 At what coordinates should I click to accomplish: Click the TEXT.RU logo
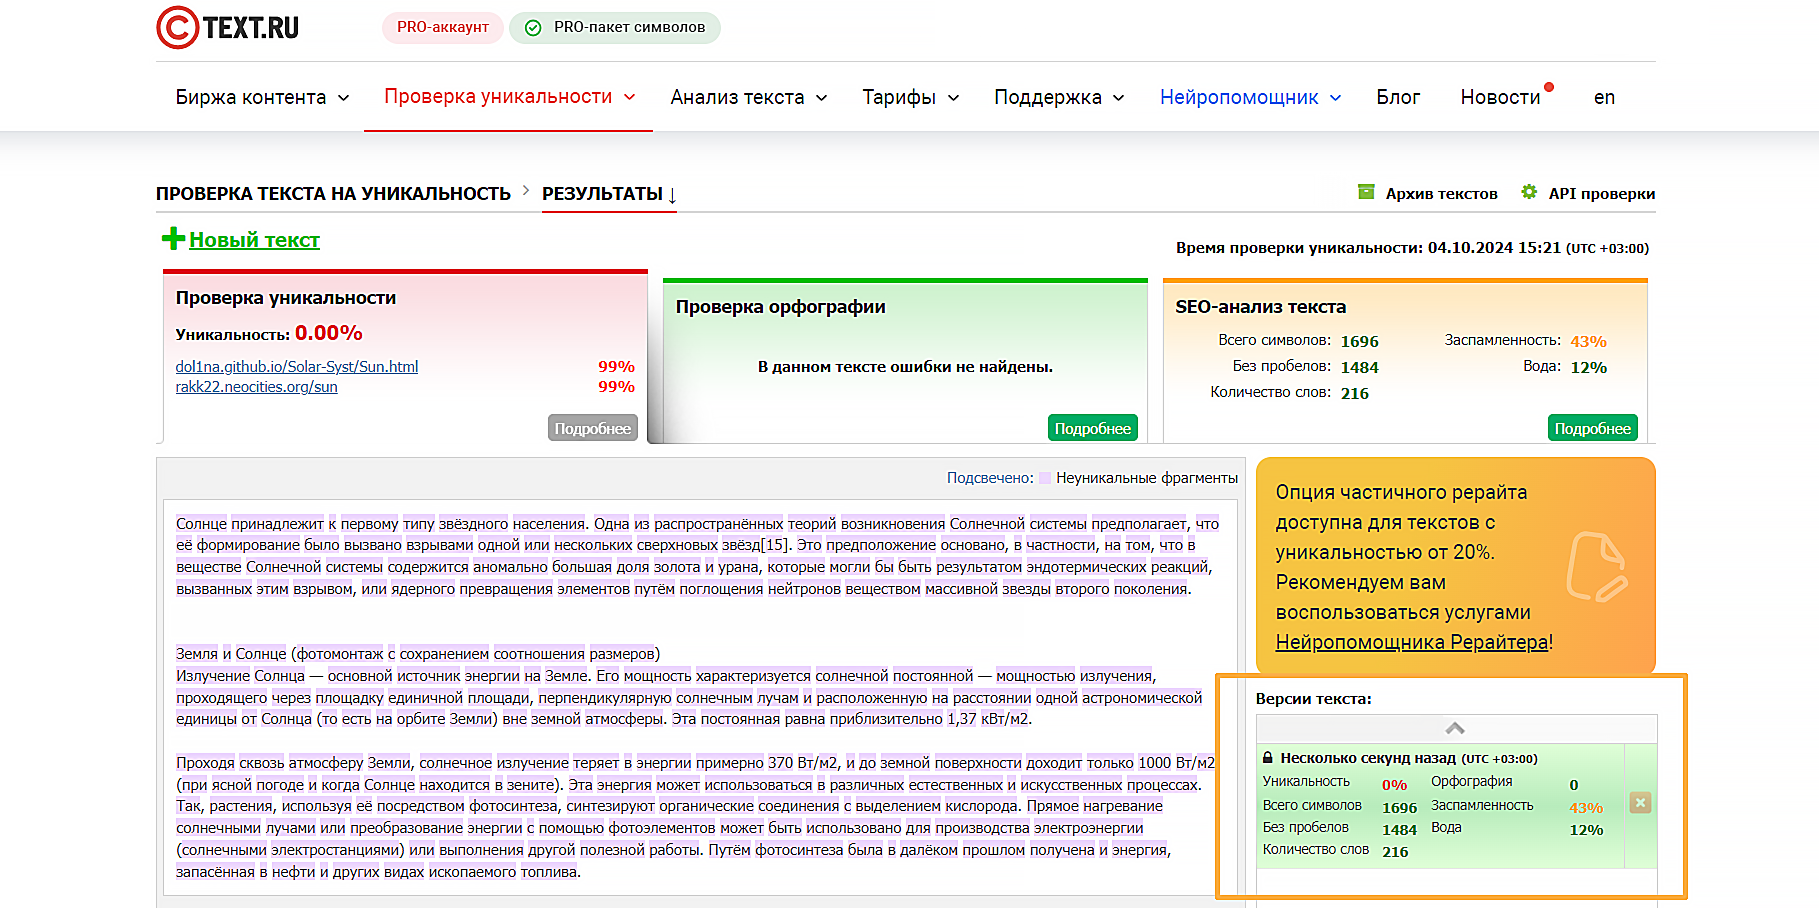(x=228, y=28)
